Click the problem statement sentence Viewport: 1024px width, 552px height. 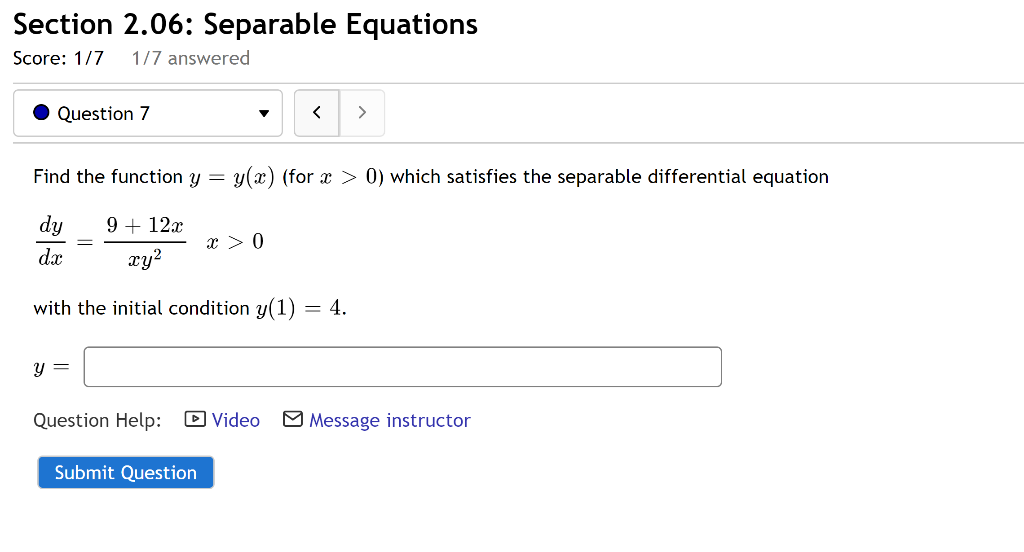431,177
